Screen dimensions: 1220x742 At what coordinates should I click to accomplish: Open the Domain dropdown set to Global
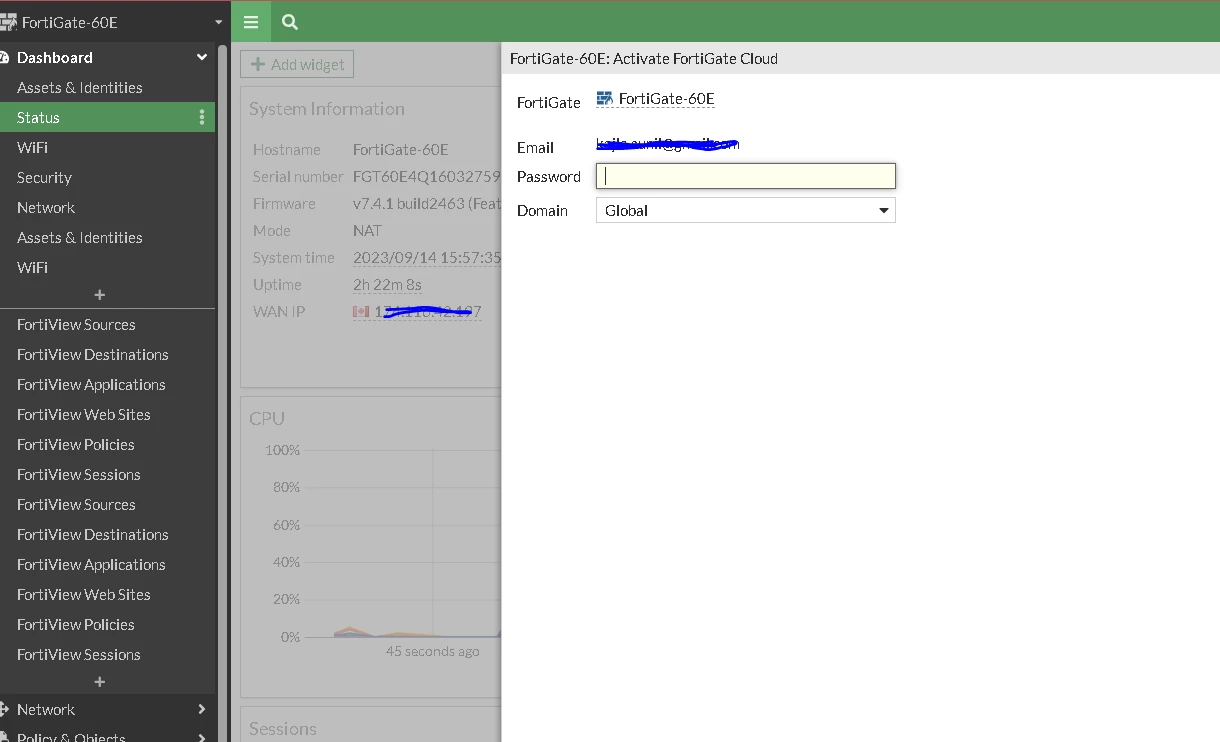click(745, 210)
